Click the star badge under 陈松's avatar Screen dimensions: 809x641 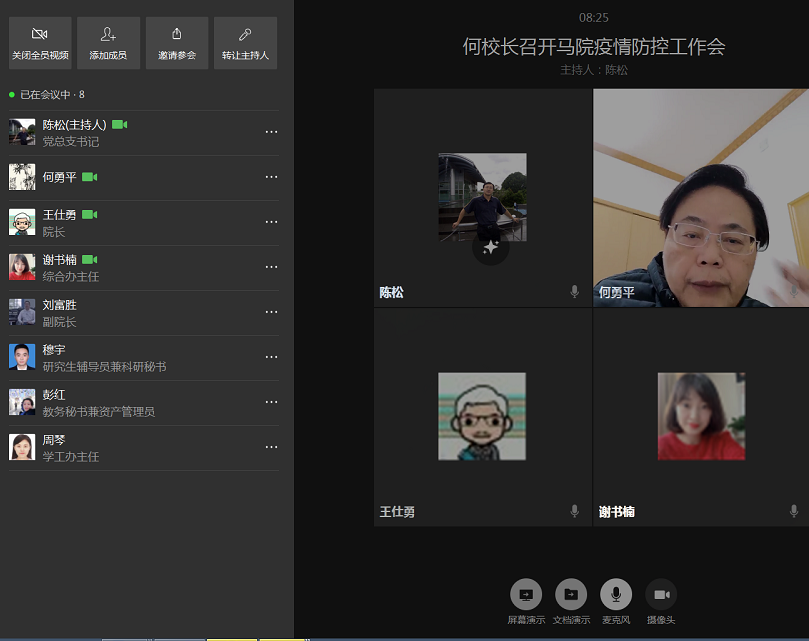coord(490,246)
